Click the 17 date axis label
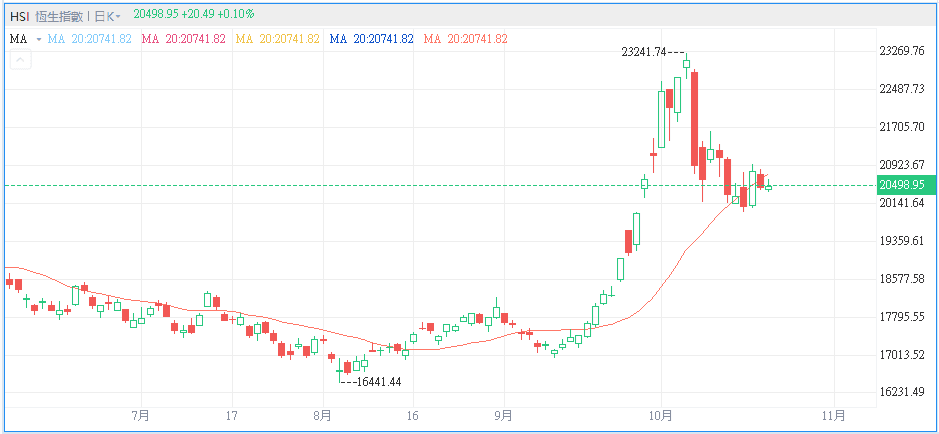Image resolution: width=939 pixels, height=434 pixels. pyautogui.click(x=232, y=414)
